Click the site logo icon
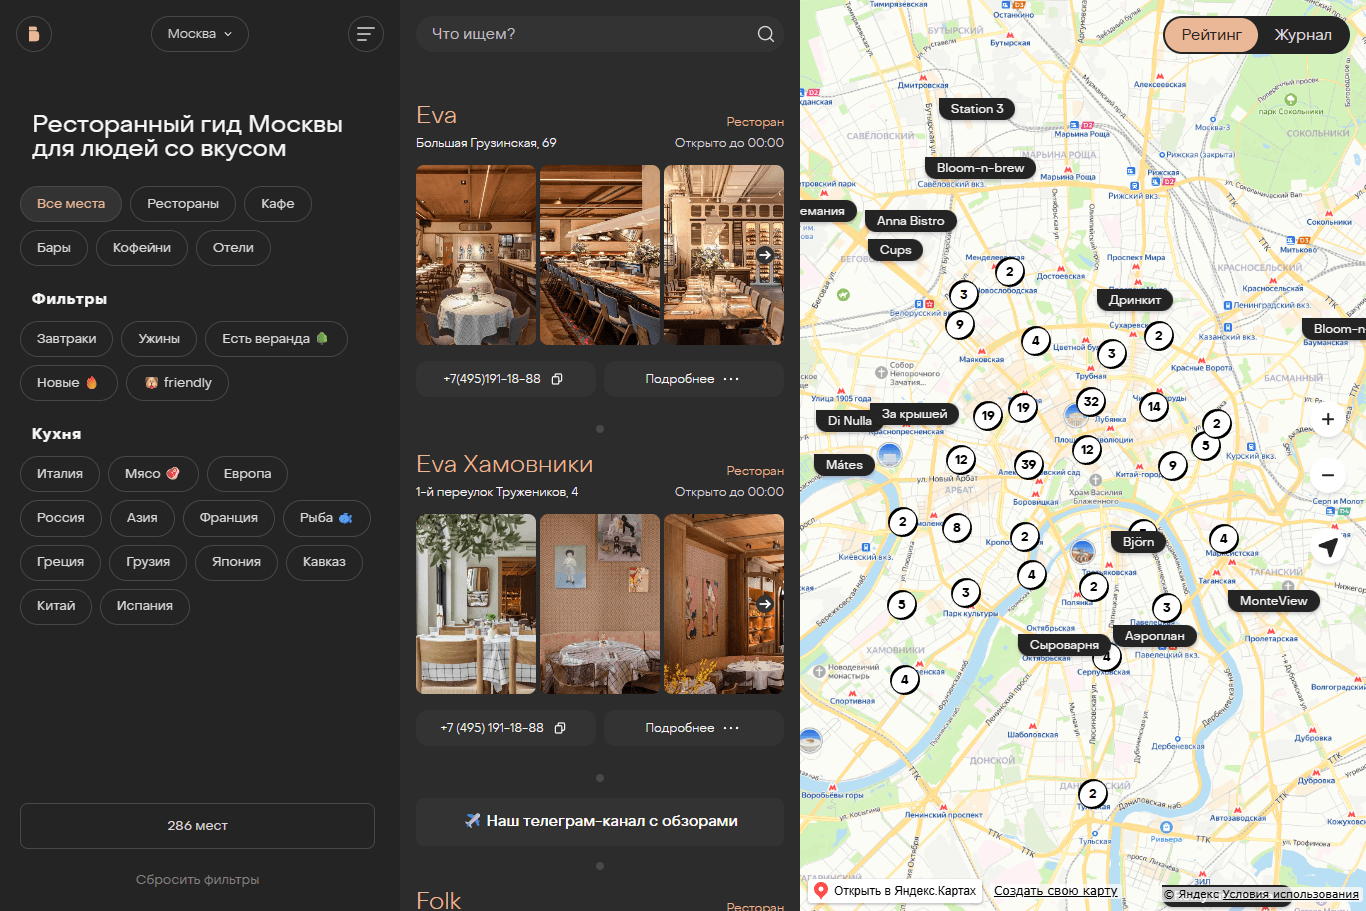This screenshot has height=911, width=1366. (33, 34)
